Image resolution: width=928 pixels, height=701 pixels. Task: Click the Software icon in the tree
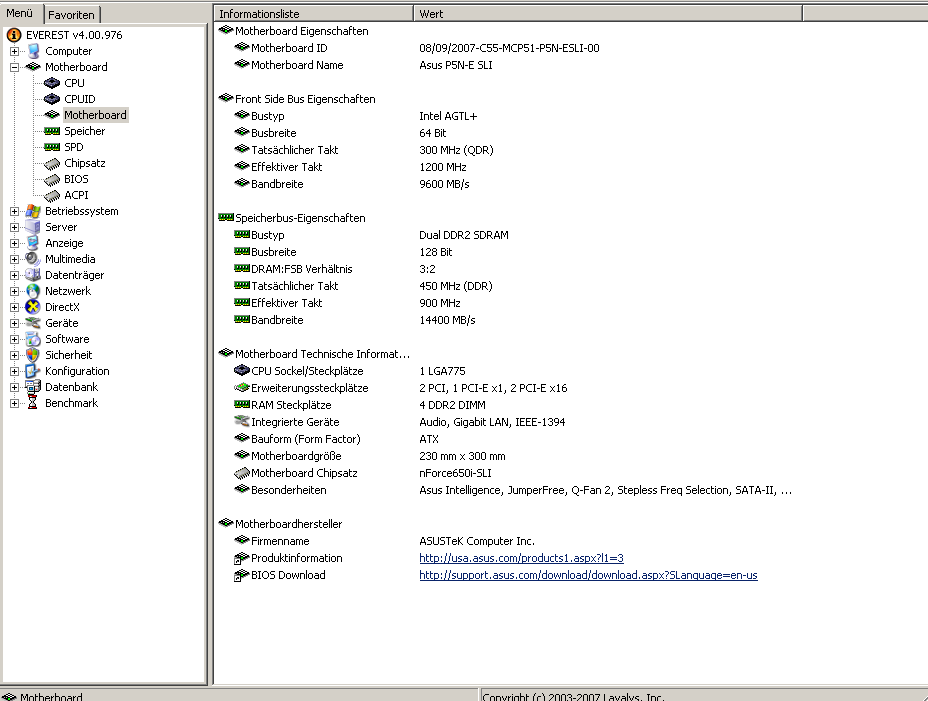point(33,339)
